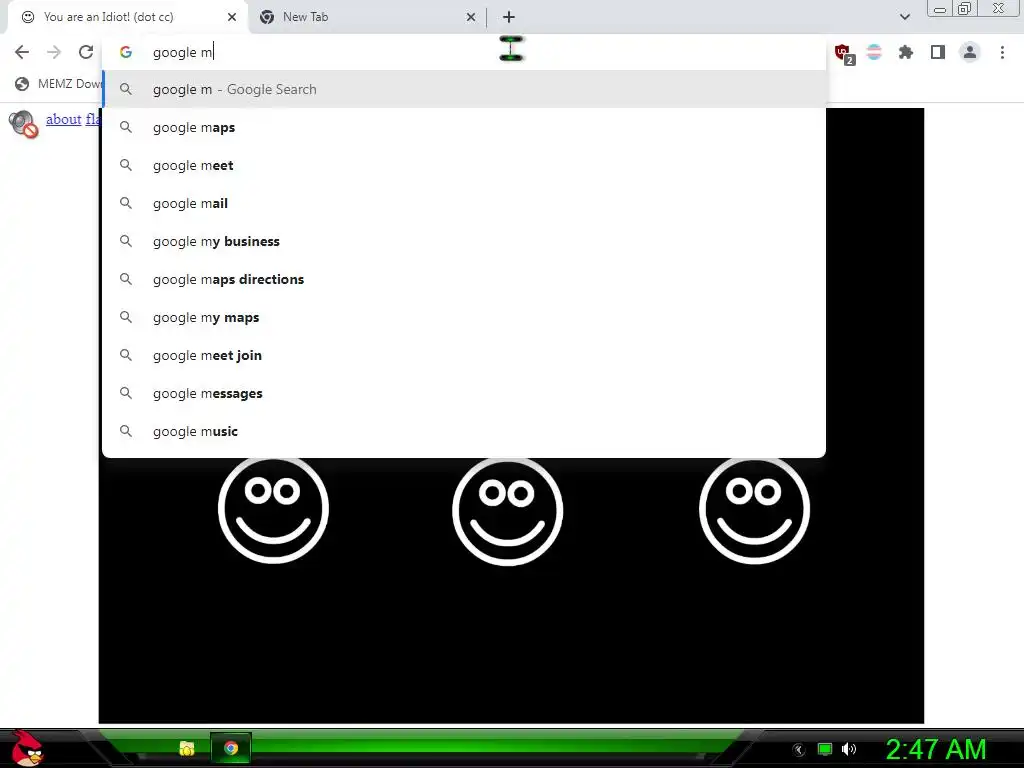Screen dimensions: 1024x768
Task: Open the MEMZ Download bookmark
Action: 58,84
